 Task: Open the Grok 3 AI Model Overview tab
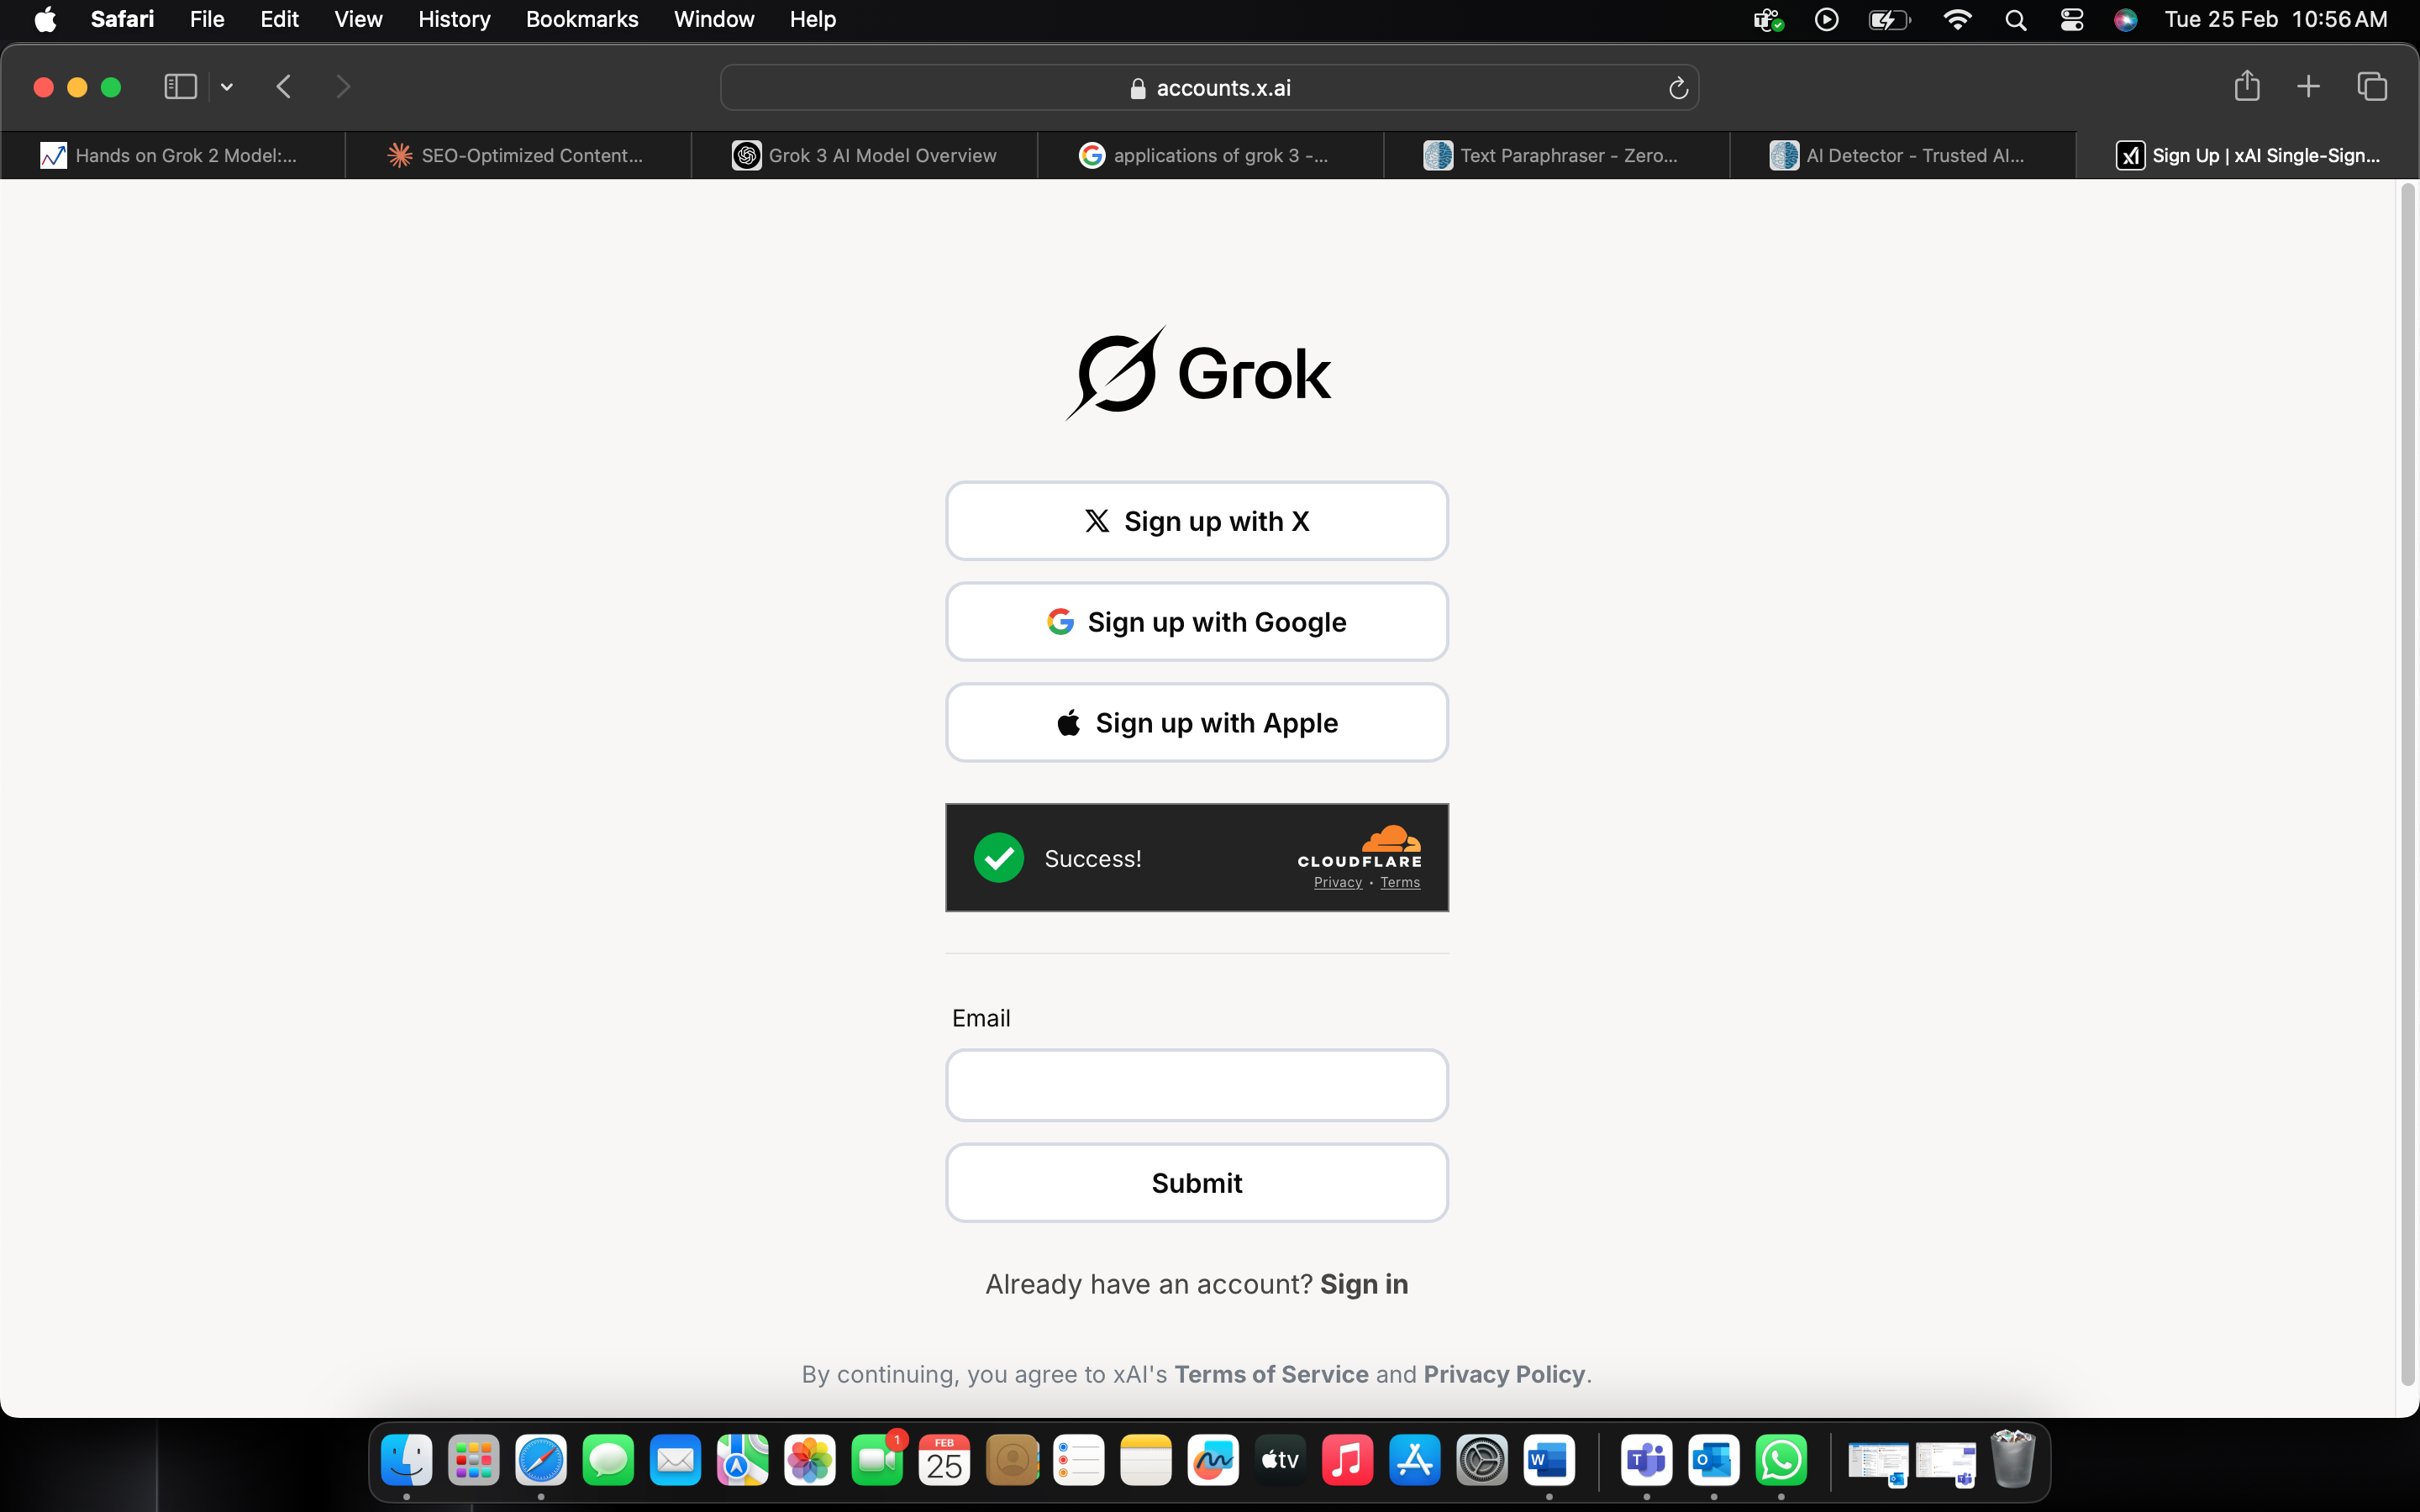[864, 155]
